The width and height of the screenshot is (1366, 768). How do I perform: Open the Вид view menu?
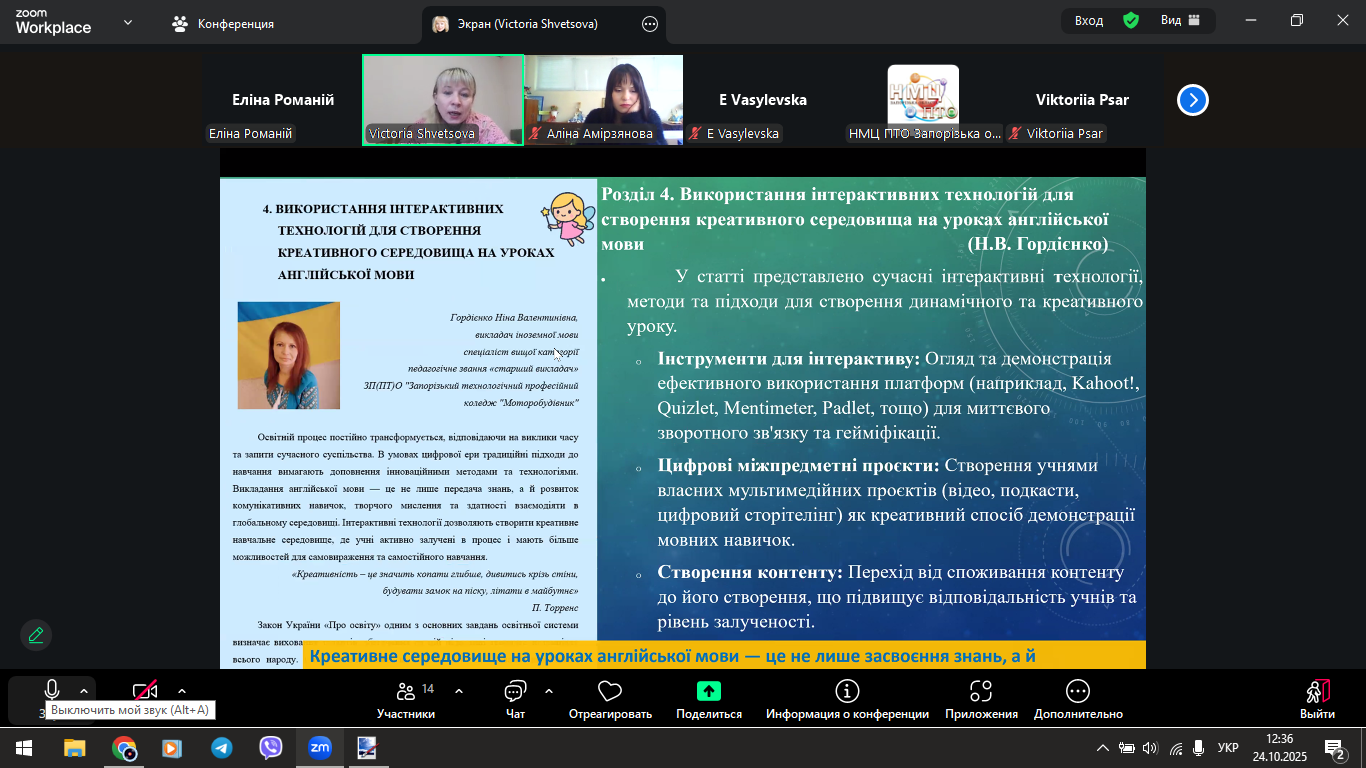(x=1180, y=21)
